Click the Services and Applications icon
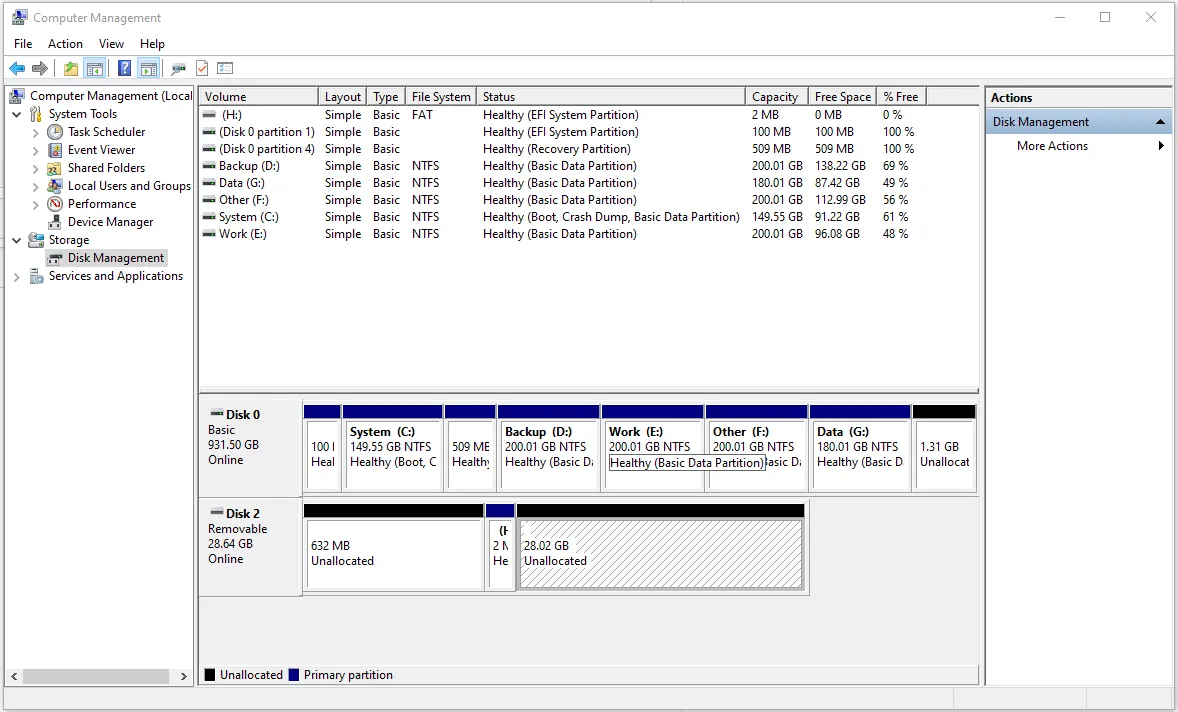This screenshot has width=1178, height=712. click(36, 276)
